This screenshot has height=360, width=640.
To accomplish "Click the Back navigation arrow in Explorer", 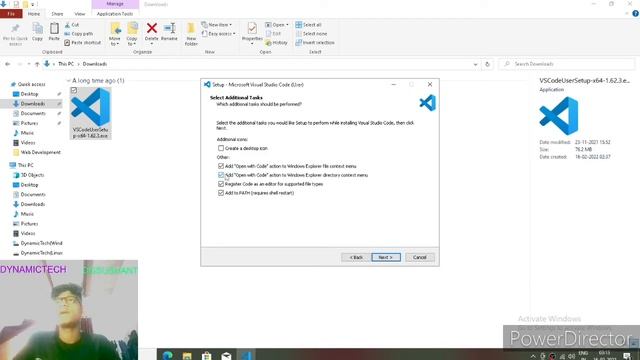I will [x=8, y=64].
